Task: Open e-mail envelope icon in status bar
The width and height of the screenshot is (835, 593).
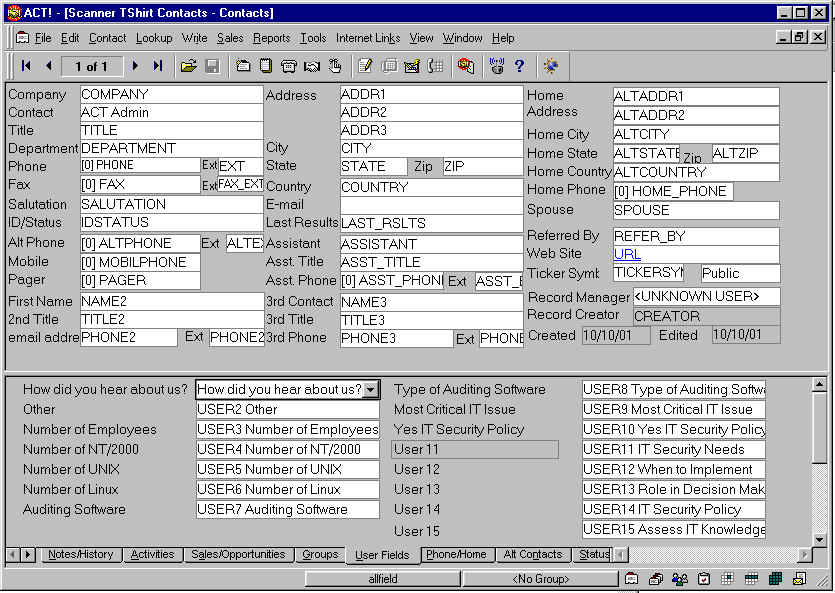Action: [799, 579]
